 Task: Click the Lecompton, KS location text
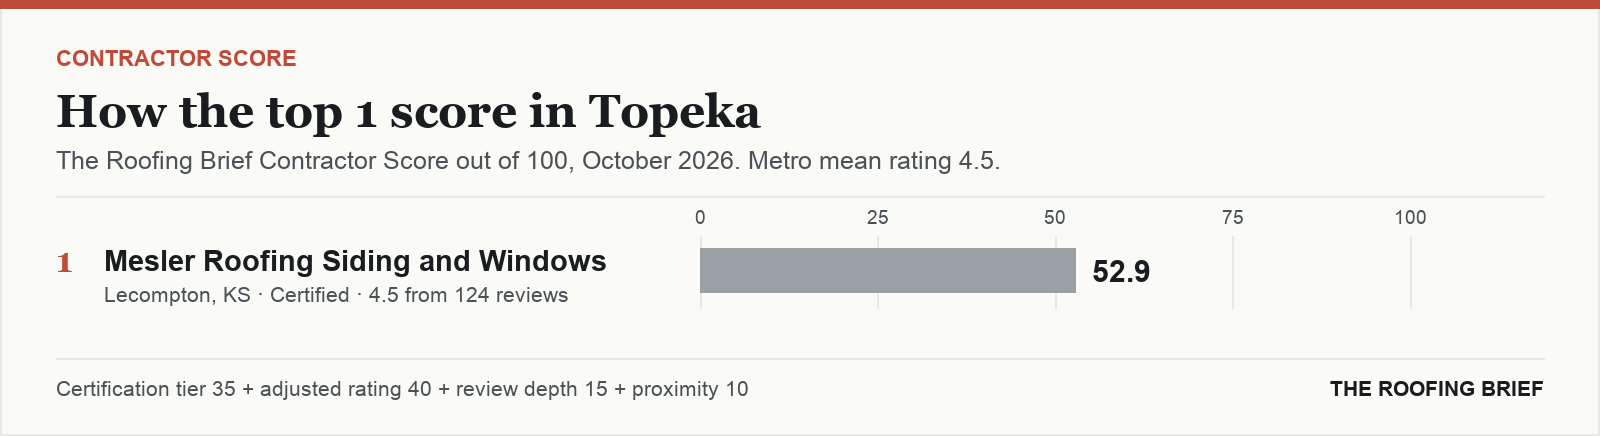coord(177,295)
